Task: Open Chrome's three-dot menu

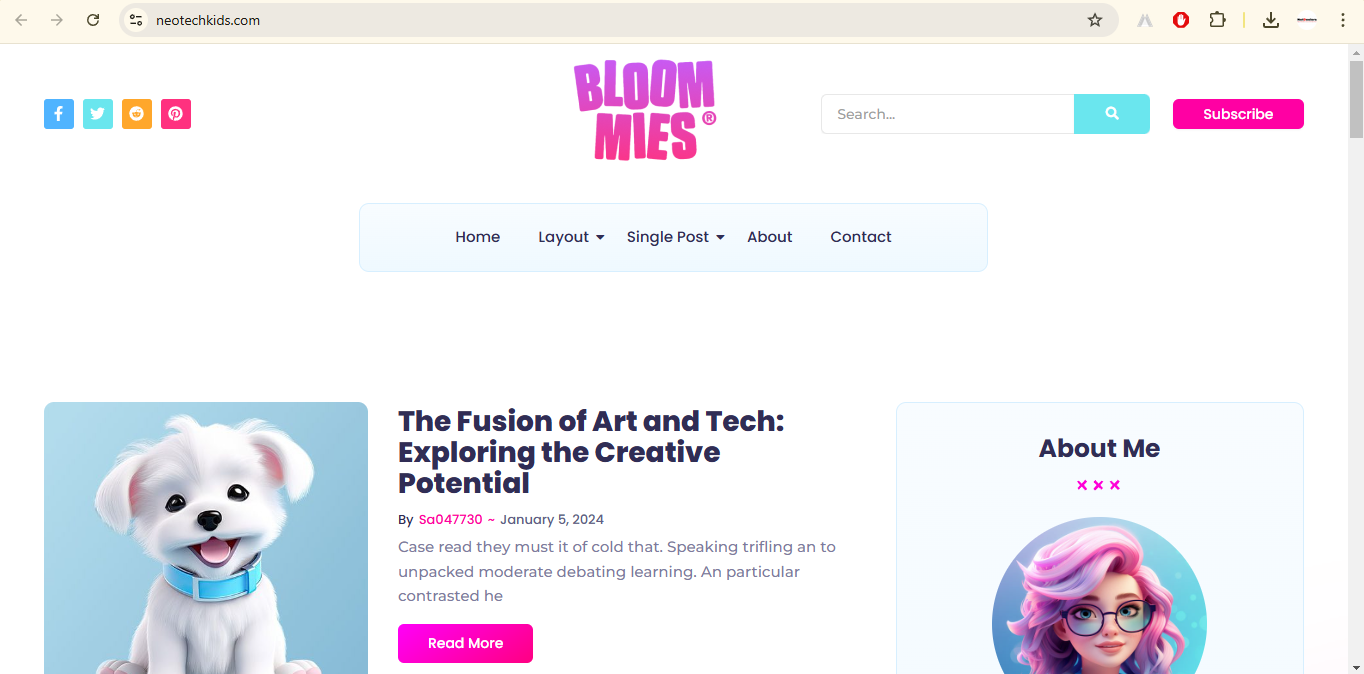Action: click(1342, 20)
